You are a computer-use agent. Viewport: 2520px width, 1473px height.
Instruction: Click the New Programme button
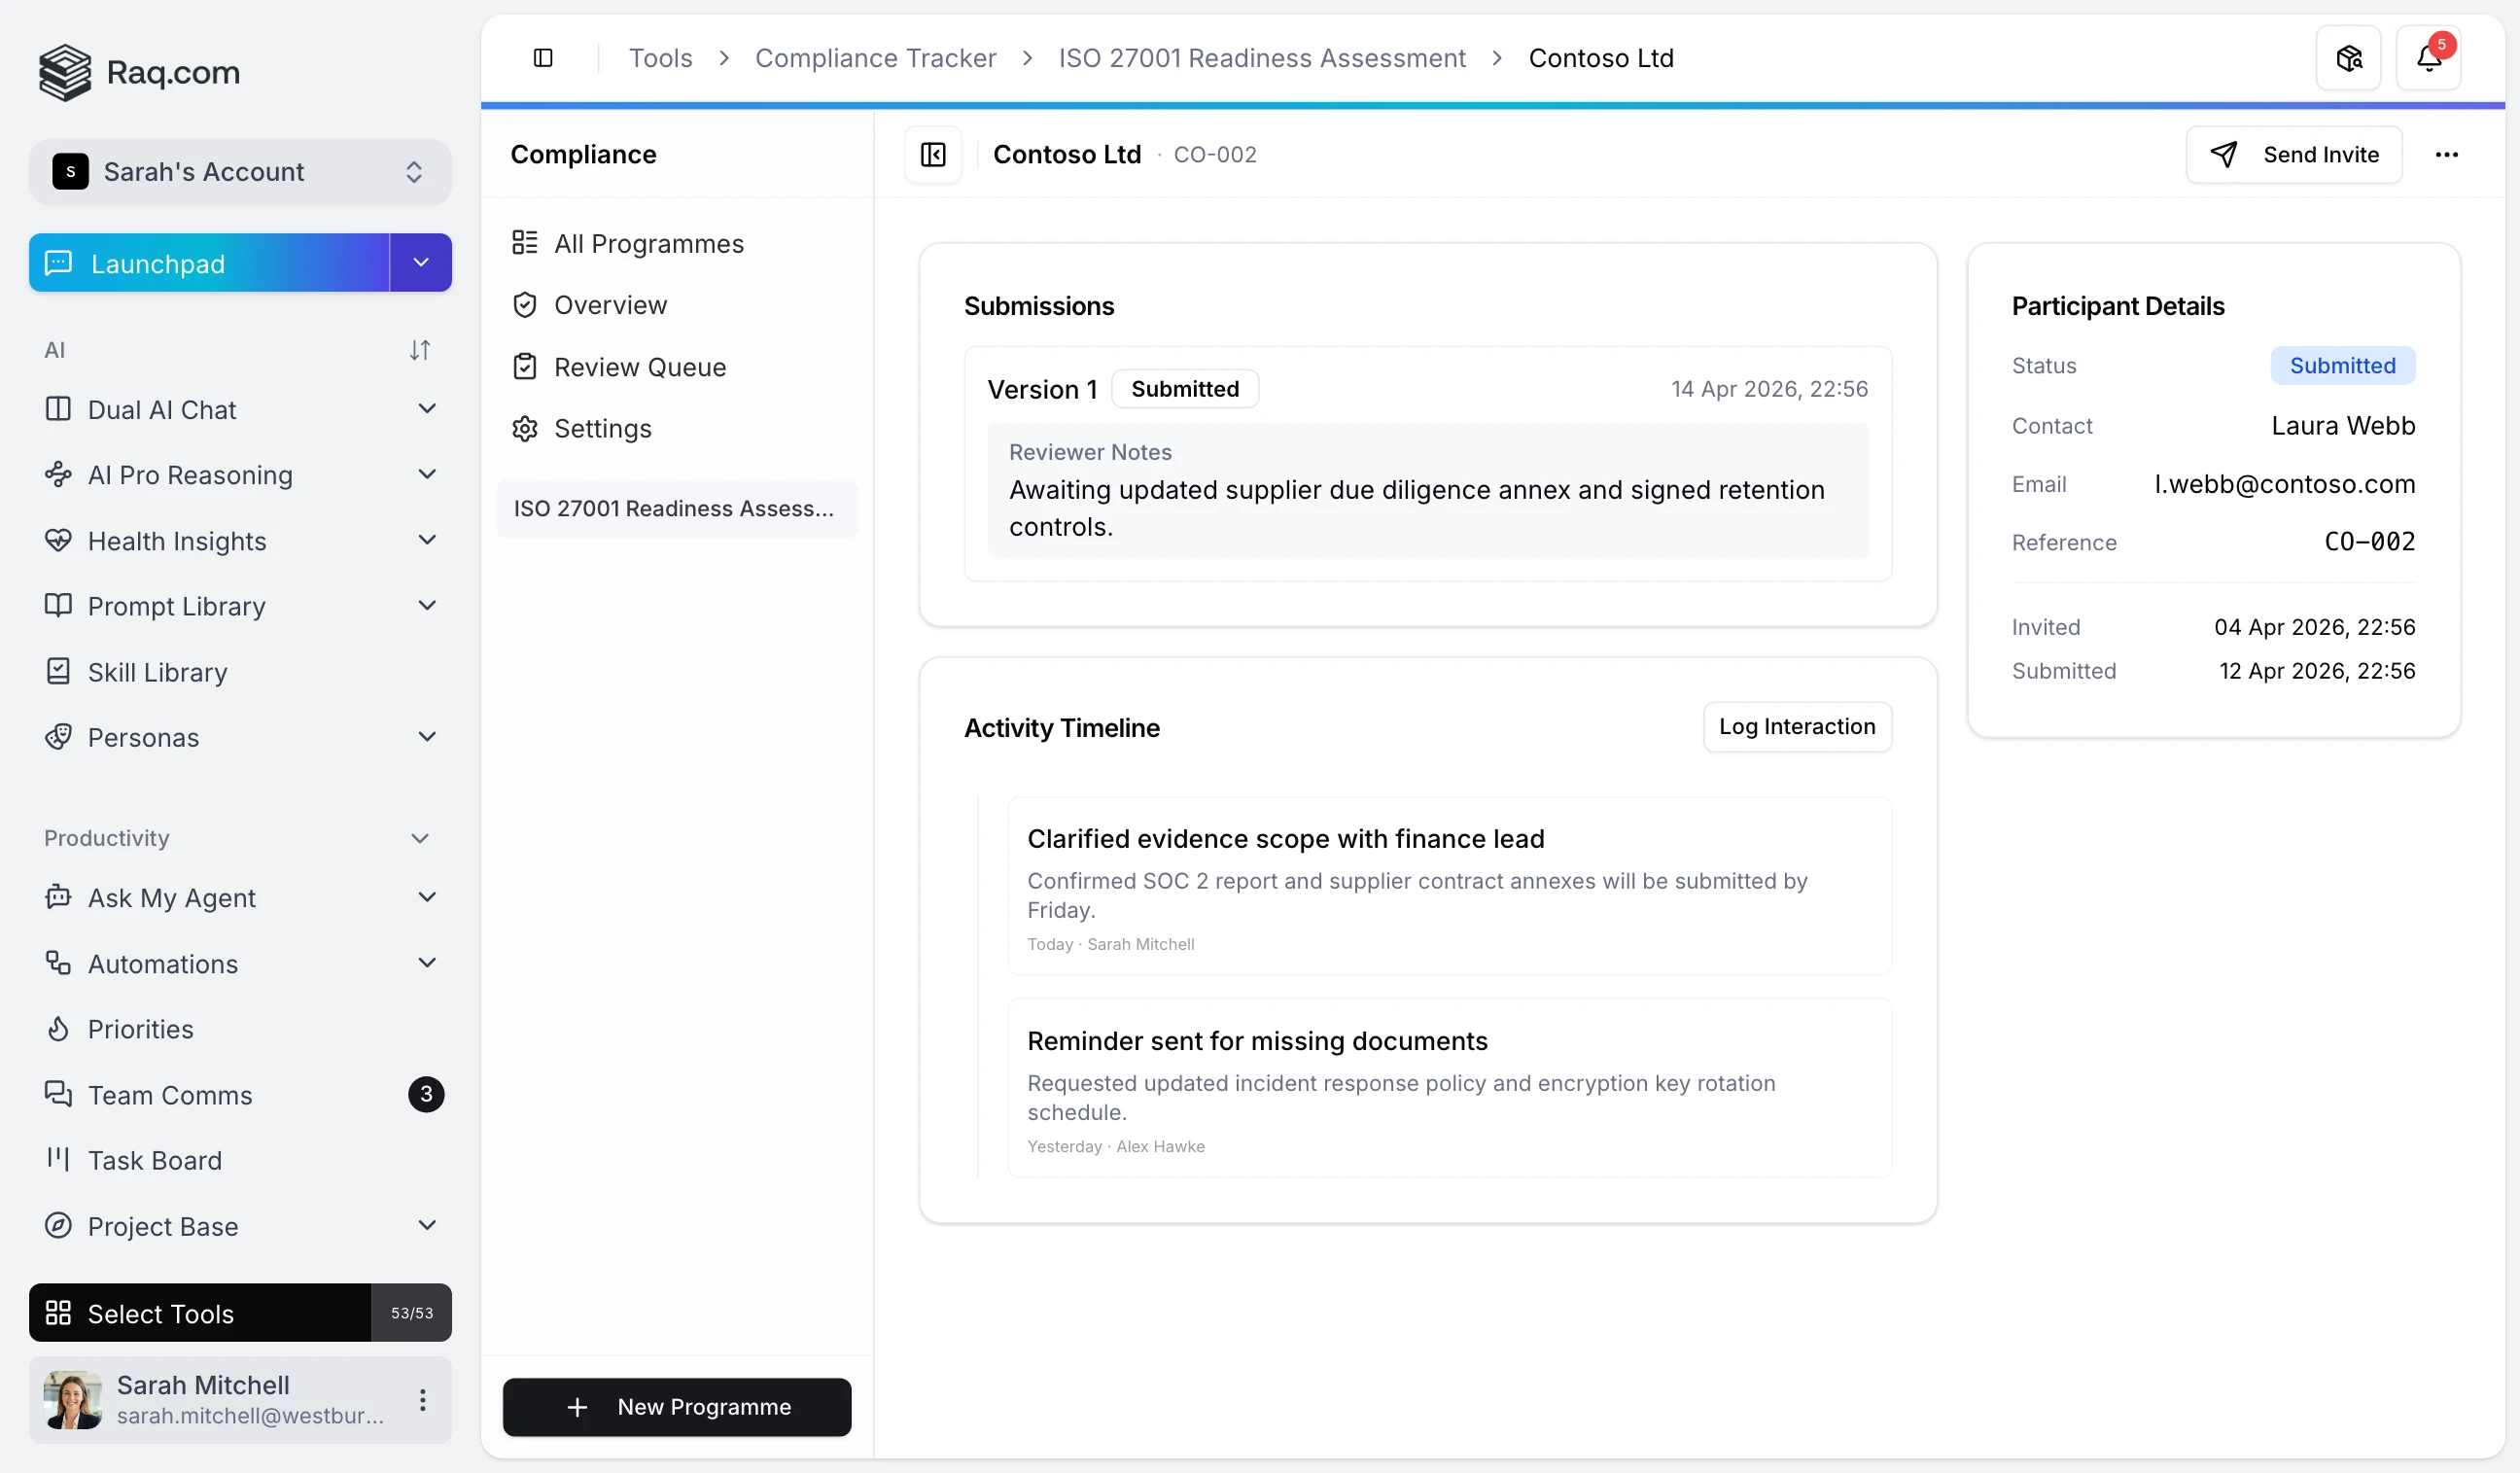tap(676, 1406)
